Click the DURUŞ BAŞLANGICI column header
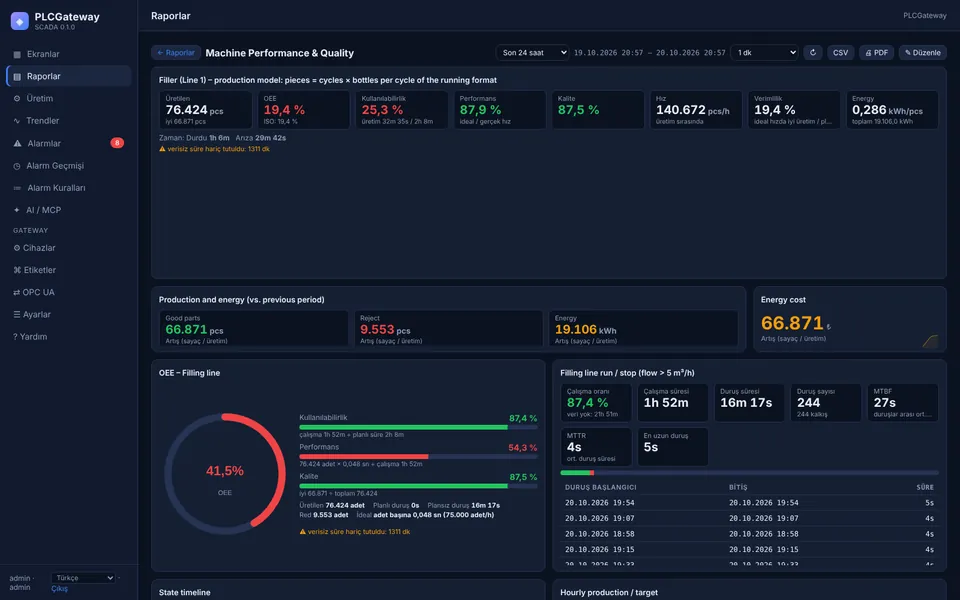Viewport: 960px width, 600px height. [x=601, y=487]
